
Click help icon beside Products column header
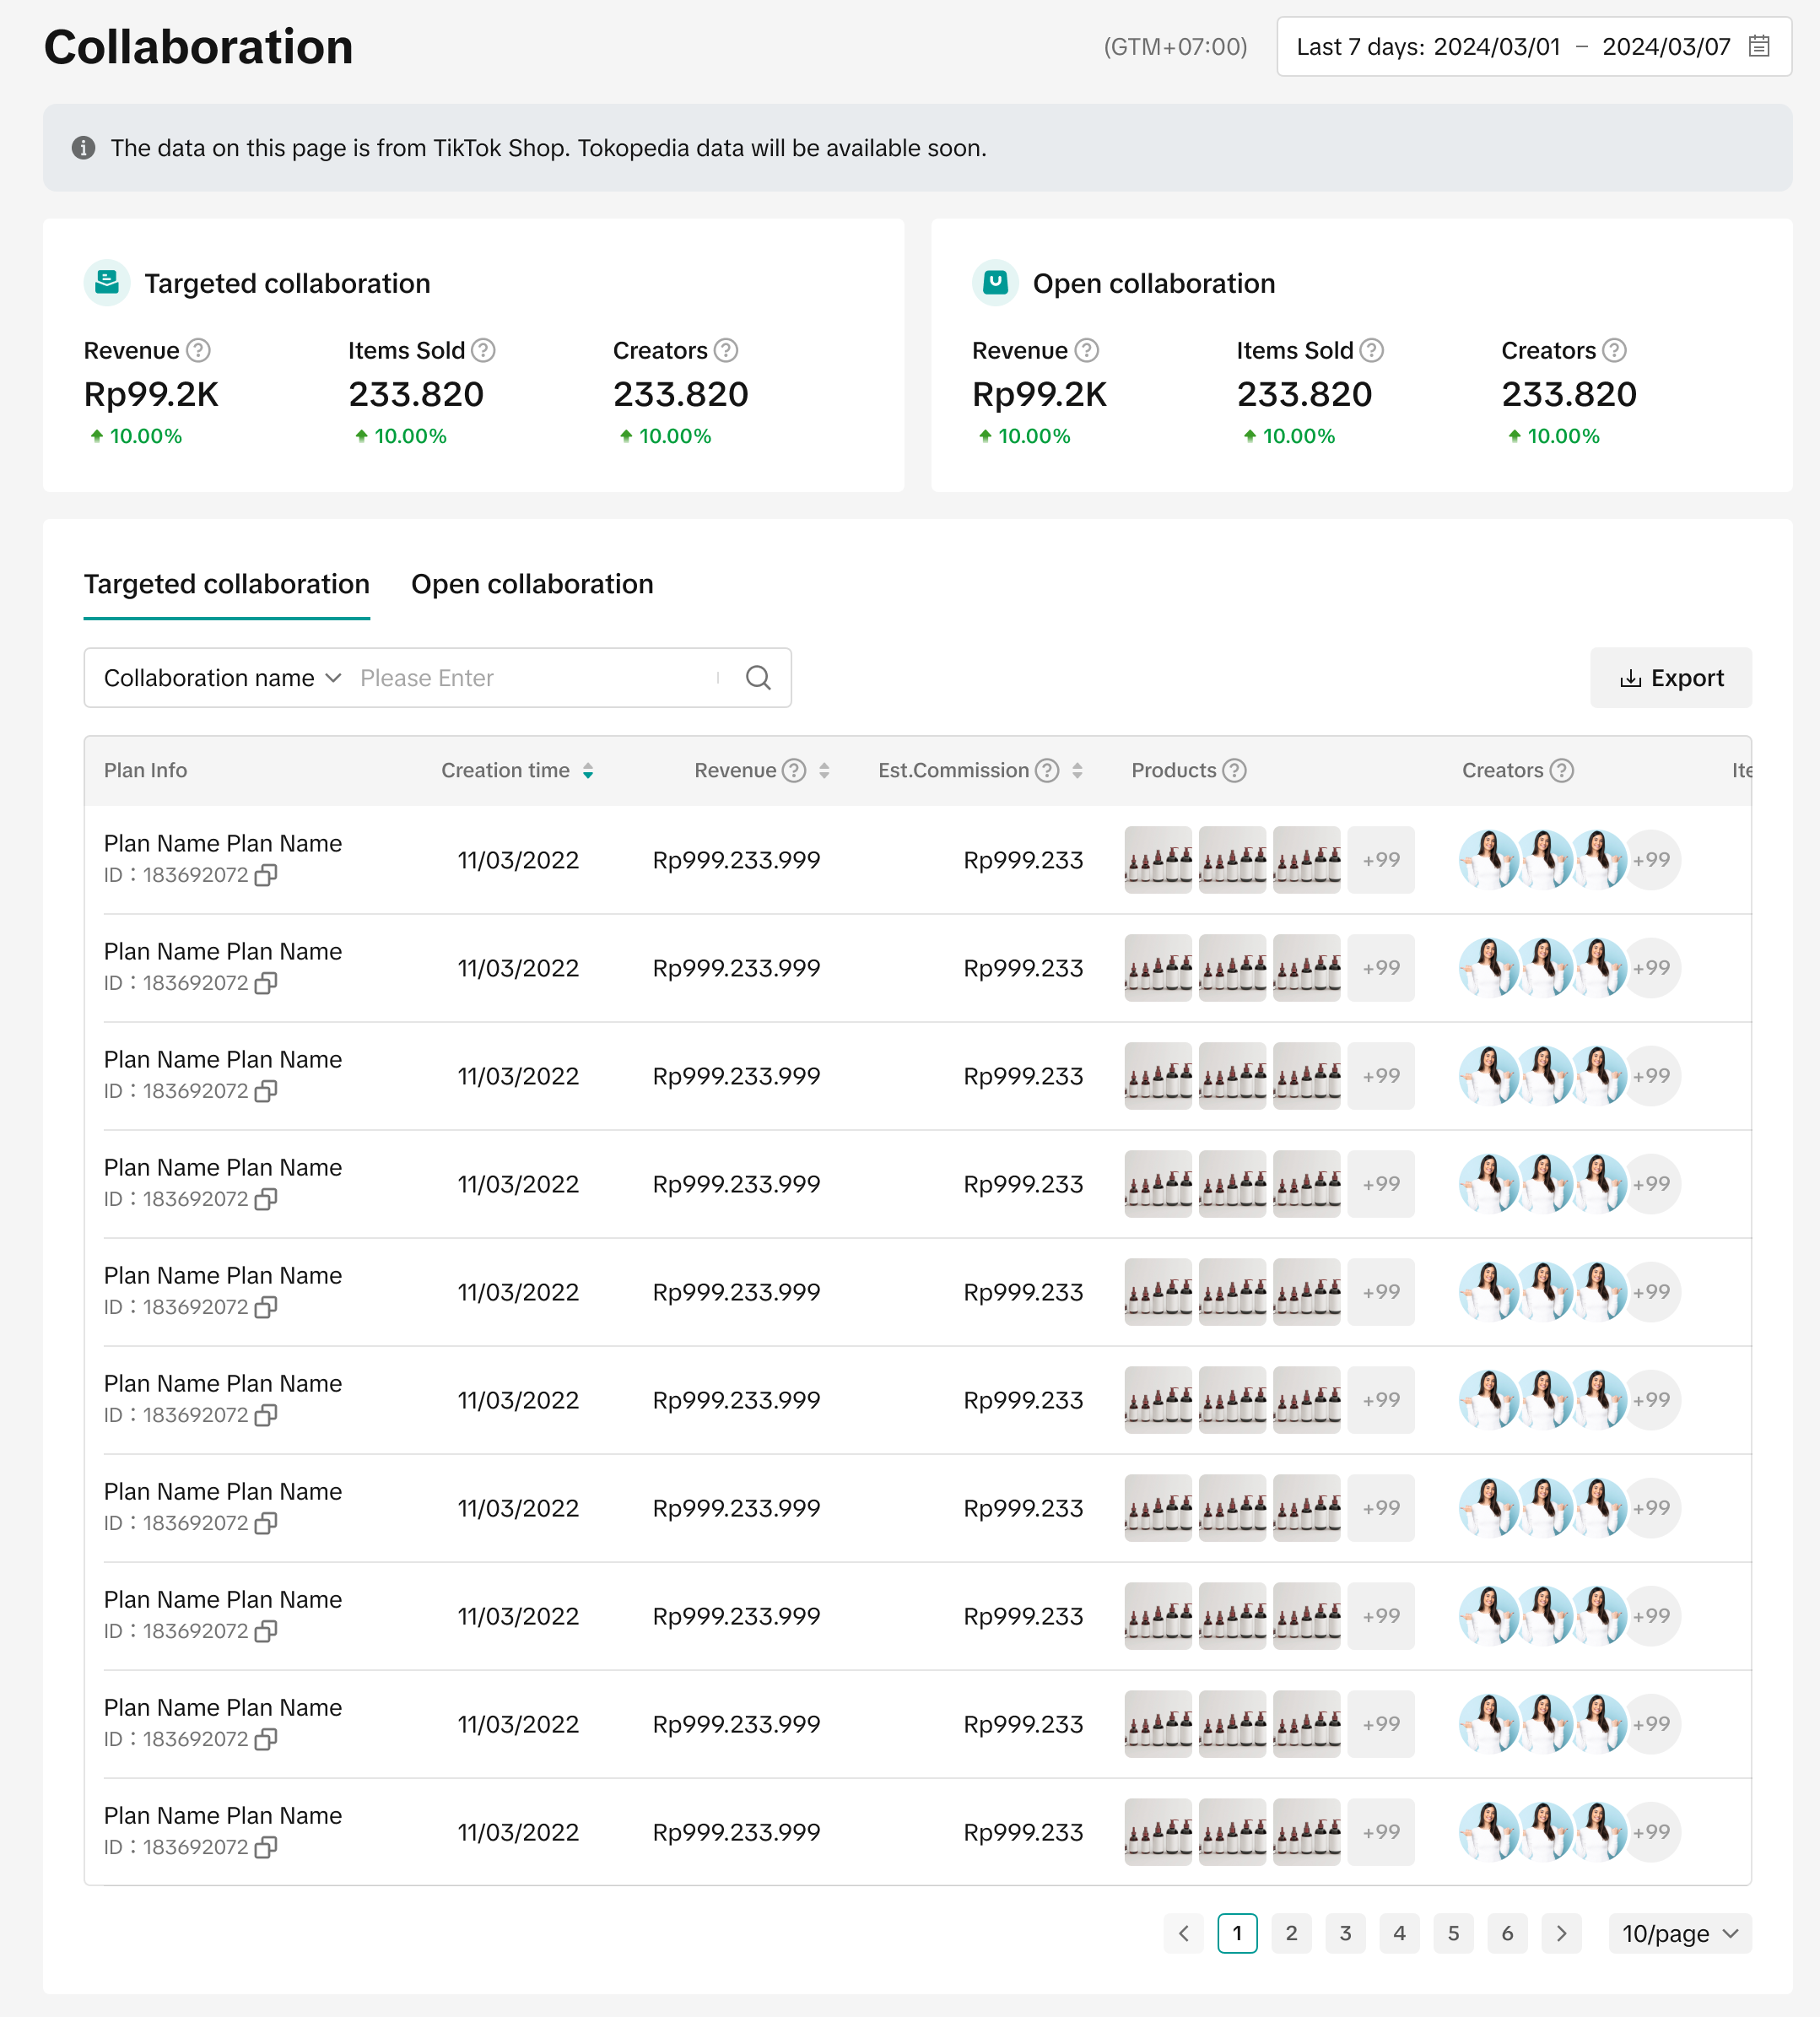click(x=1234, y=770)
